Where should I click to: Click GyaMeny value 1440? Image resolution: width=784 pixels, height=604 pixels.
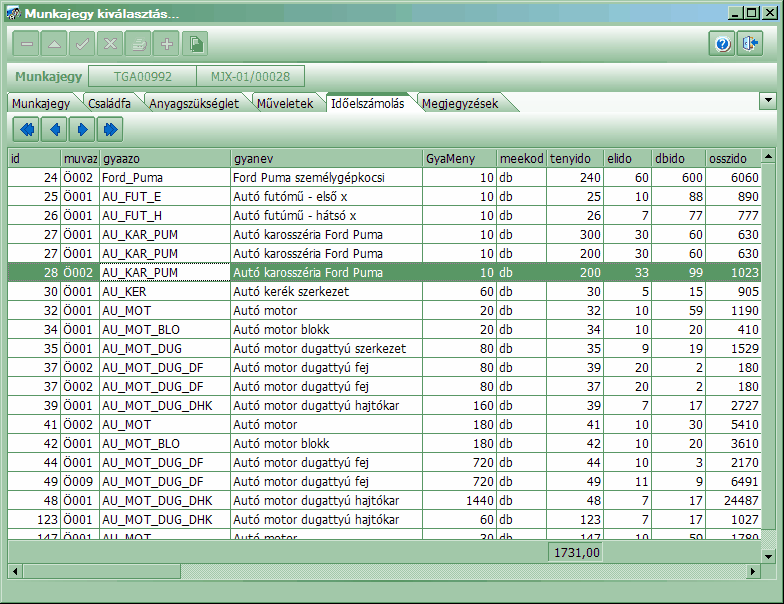pyautogui.click(x=460, y=500)
